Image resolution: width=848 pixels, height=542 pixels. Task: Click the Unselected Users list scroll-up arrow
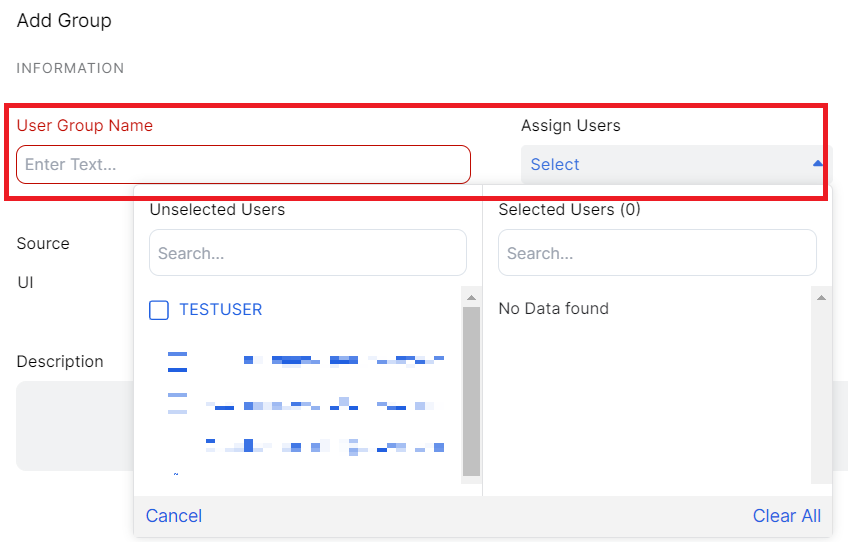(471, 298)
